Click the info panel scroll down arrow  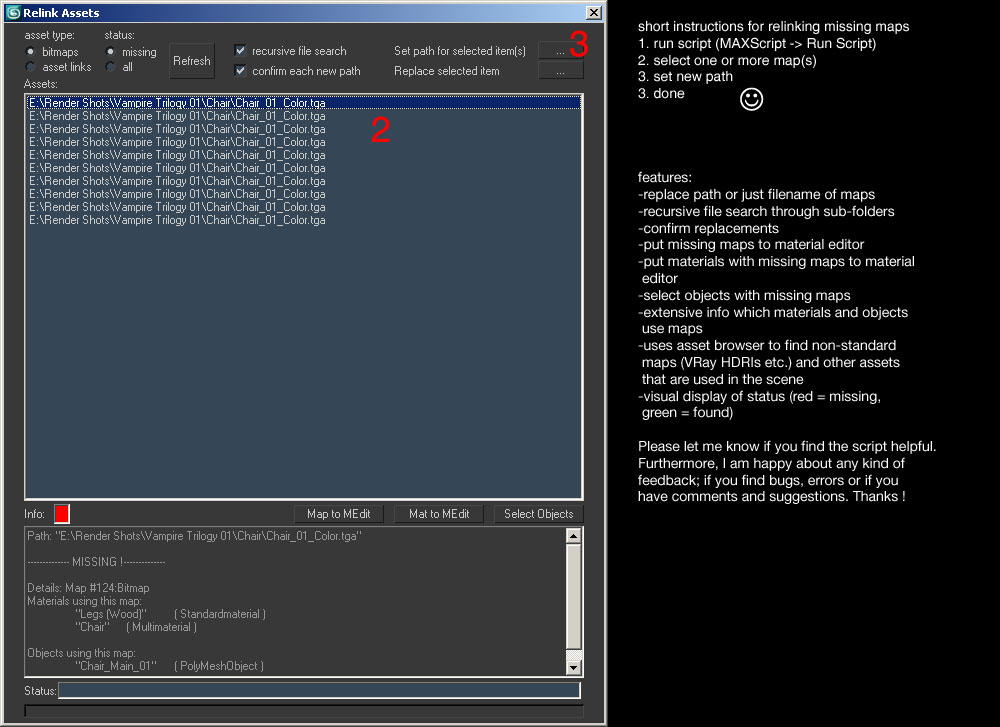[x=574, y=667]
